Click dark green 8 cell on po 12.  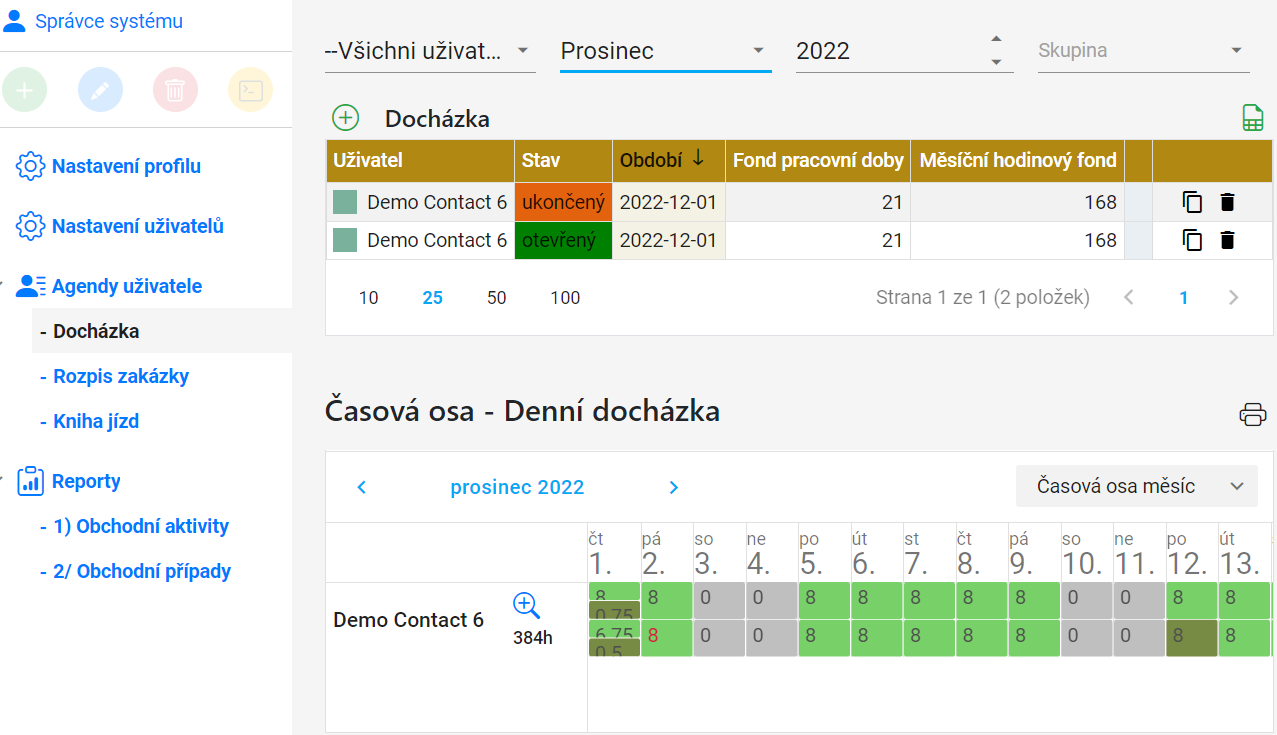1191,638
